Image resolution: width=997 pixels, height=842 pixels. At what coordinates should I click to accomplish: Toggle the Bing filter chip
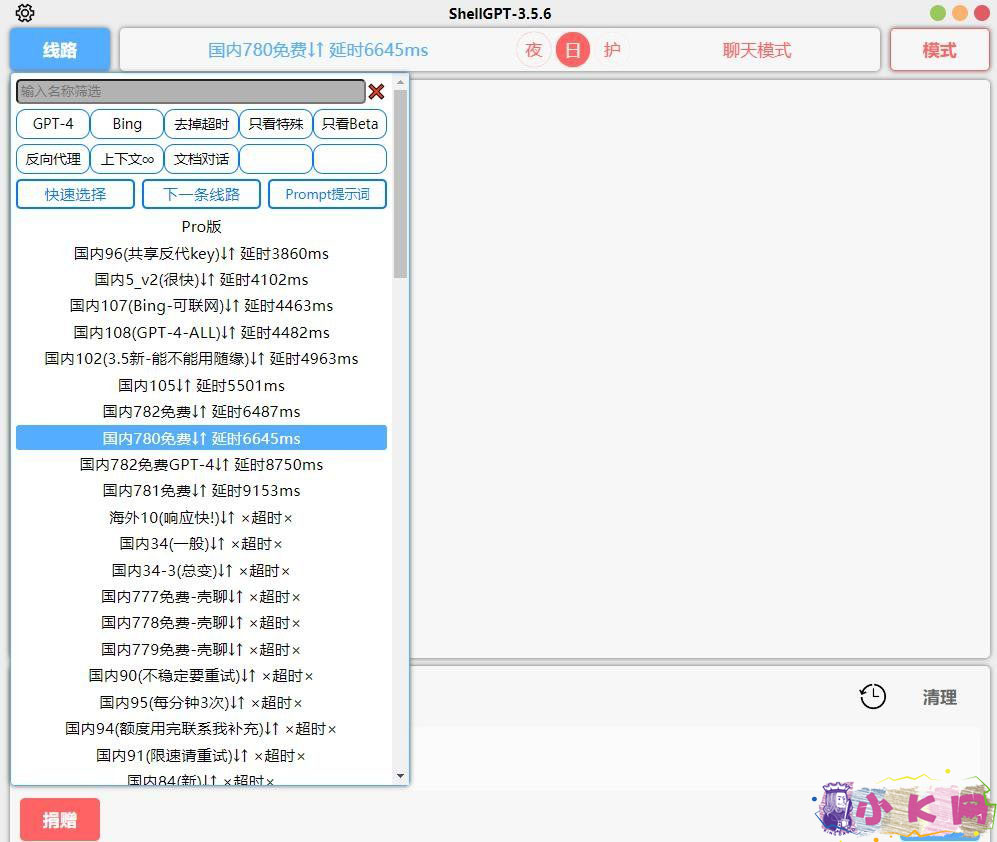127,124
